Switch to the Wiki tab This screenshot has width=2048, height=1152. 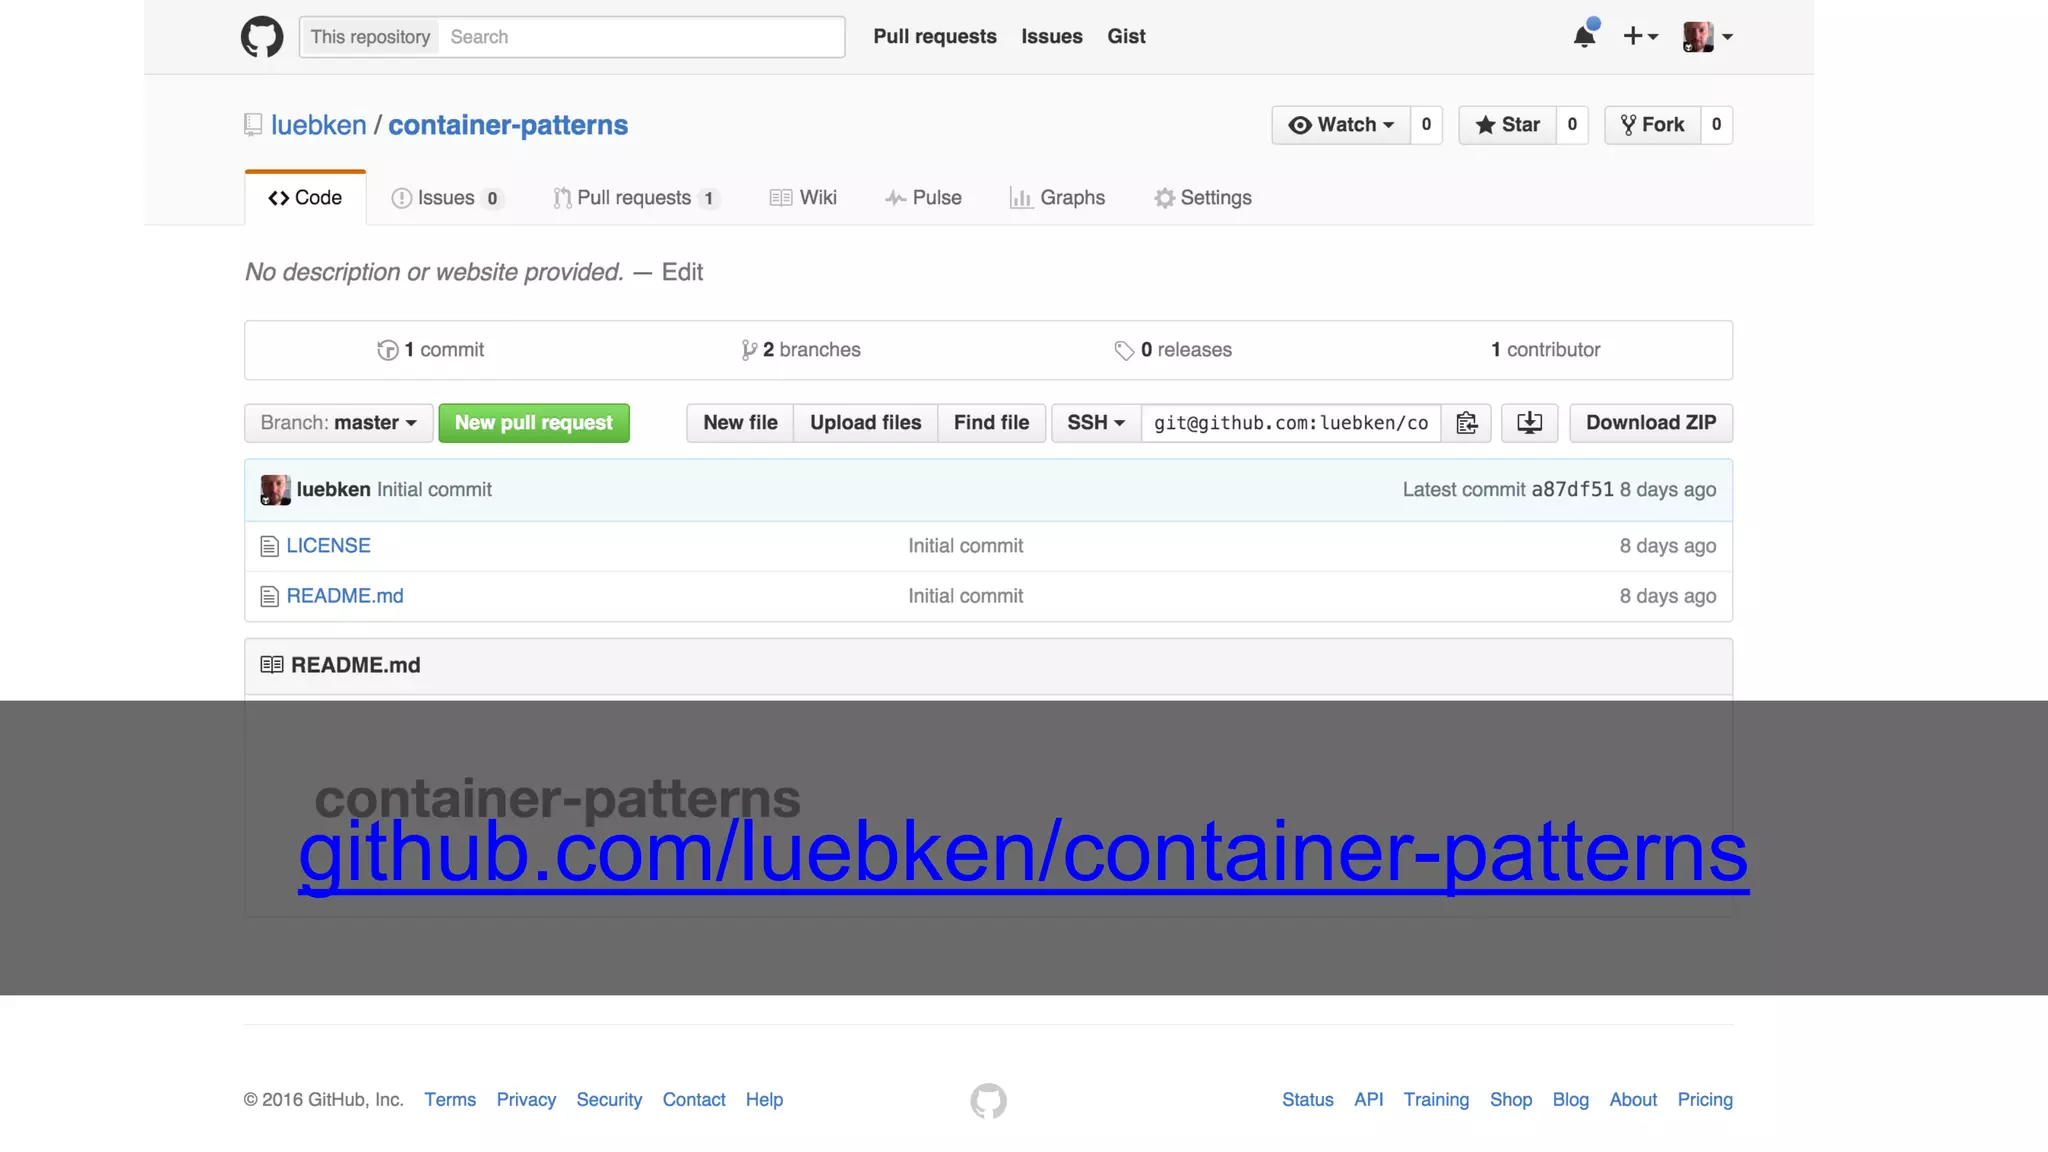tap(803, 198)
